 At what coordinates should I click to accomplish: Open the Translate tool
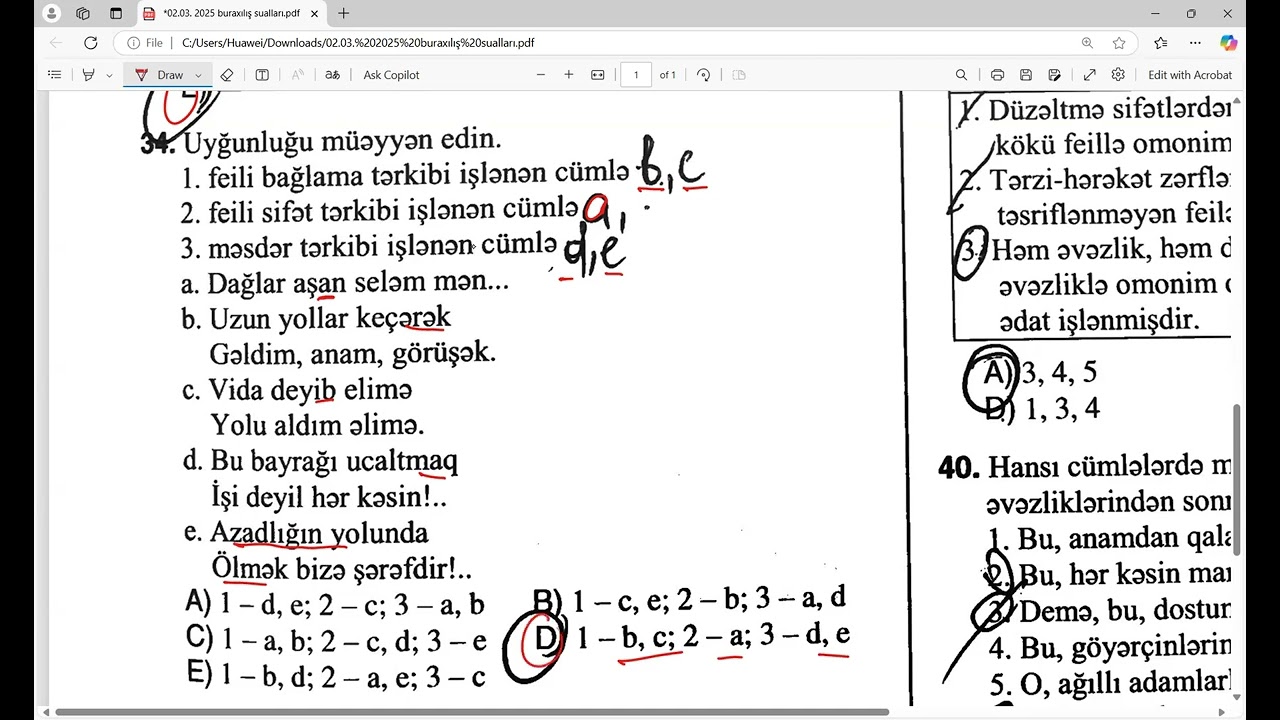tap(333, 75)
